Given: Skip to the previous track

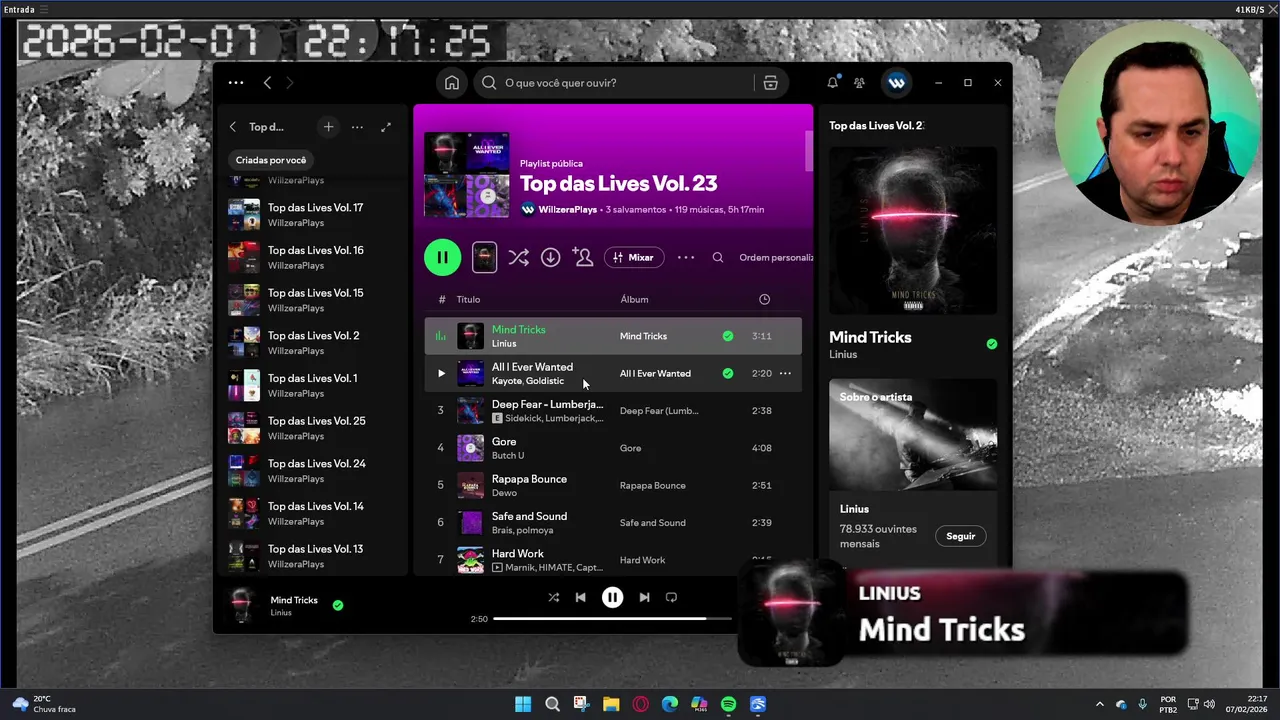Looking at the screenshot, I should [580, 597].
